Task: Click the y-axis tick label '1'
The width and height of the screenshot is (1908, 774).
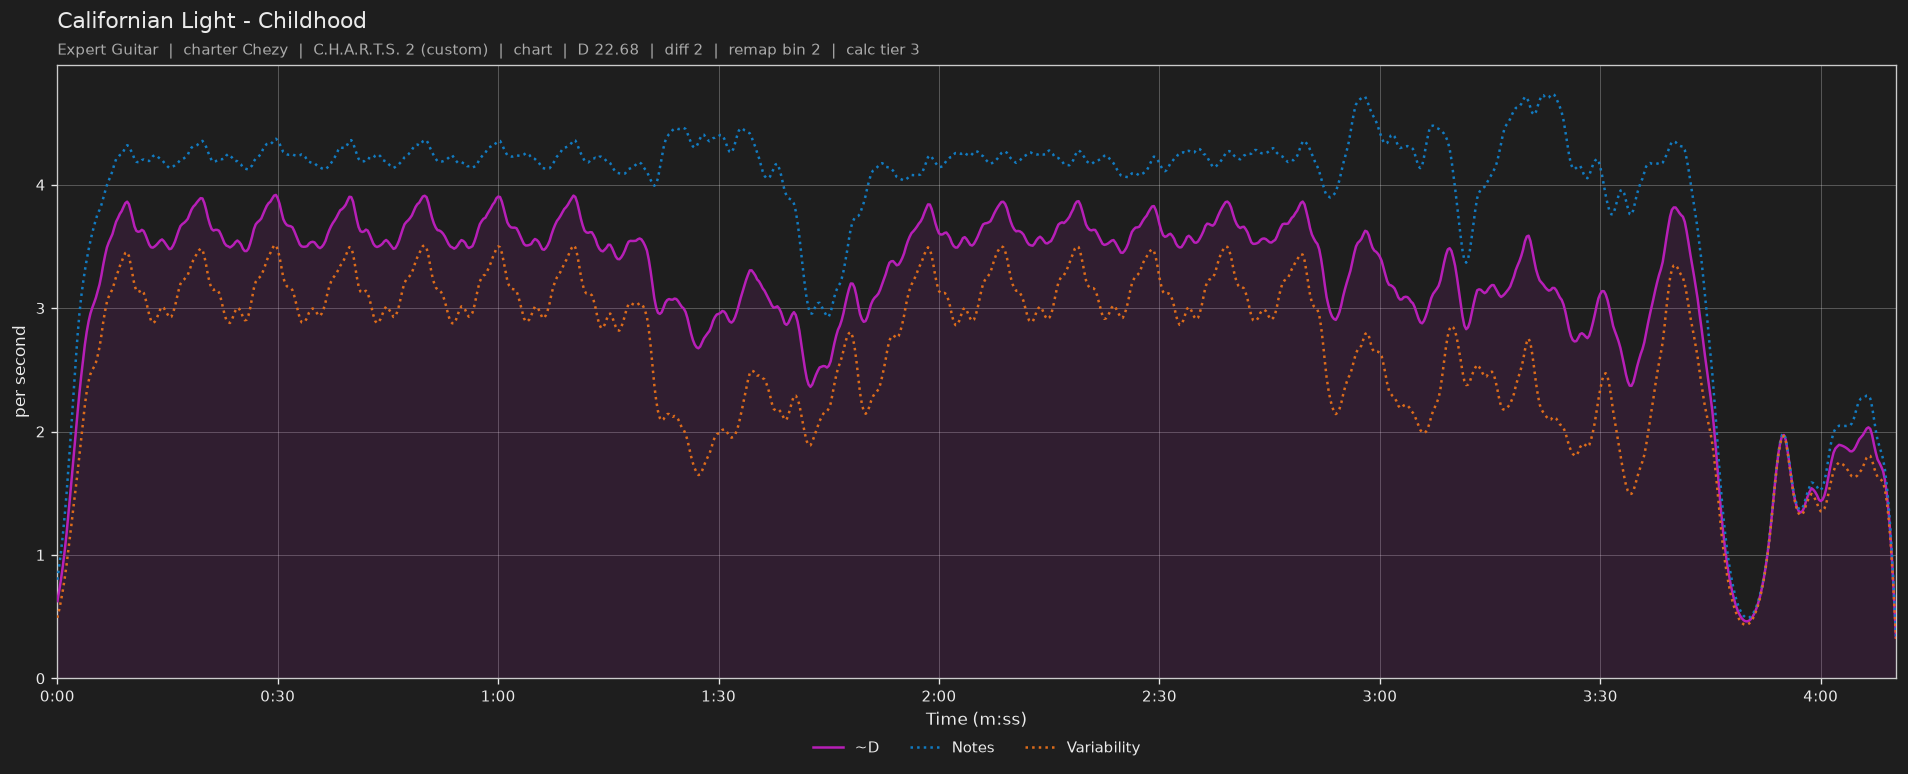Action: tap(41, 555)
